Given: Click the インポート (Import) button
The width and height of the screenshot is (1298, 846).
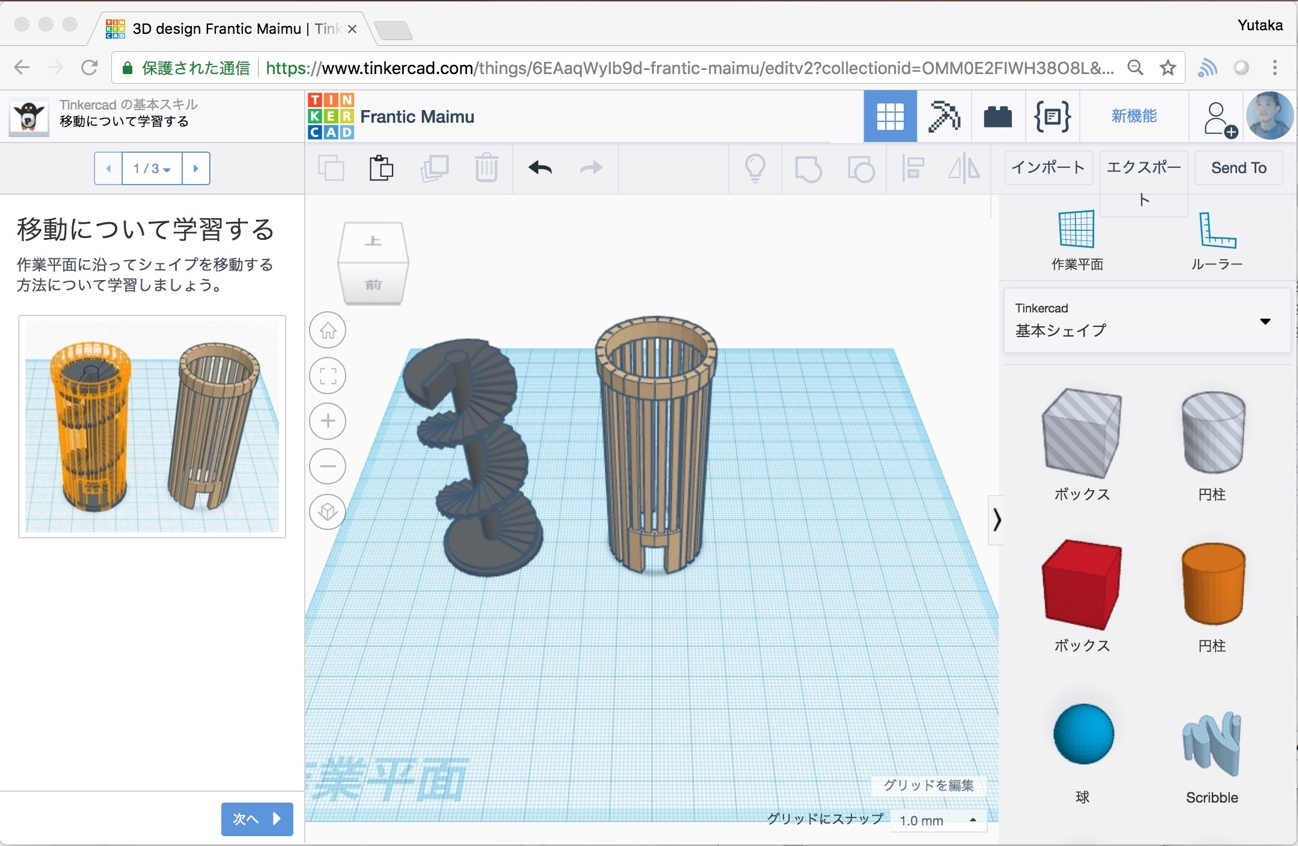Looking at the screenshot, I should coord(1047,168).
